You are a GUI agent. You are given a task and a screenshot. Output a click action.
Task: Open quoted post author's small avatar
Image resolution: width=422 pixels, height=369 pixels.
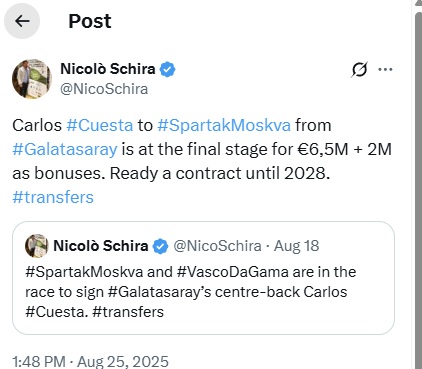37,246
